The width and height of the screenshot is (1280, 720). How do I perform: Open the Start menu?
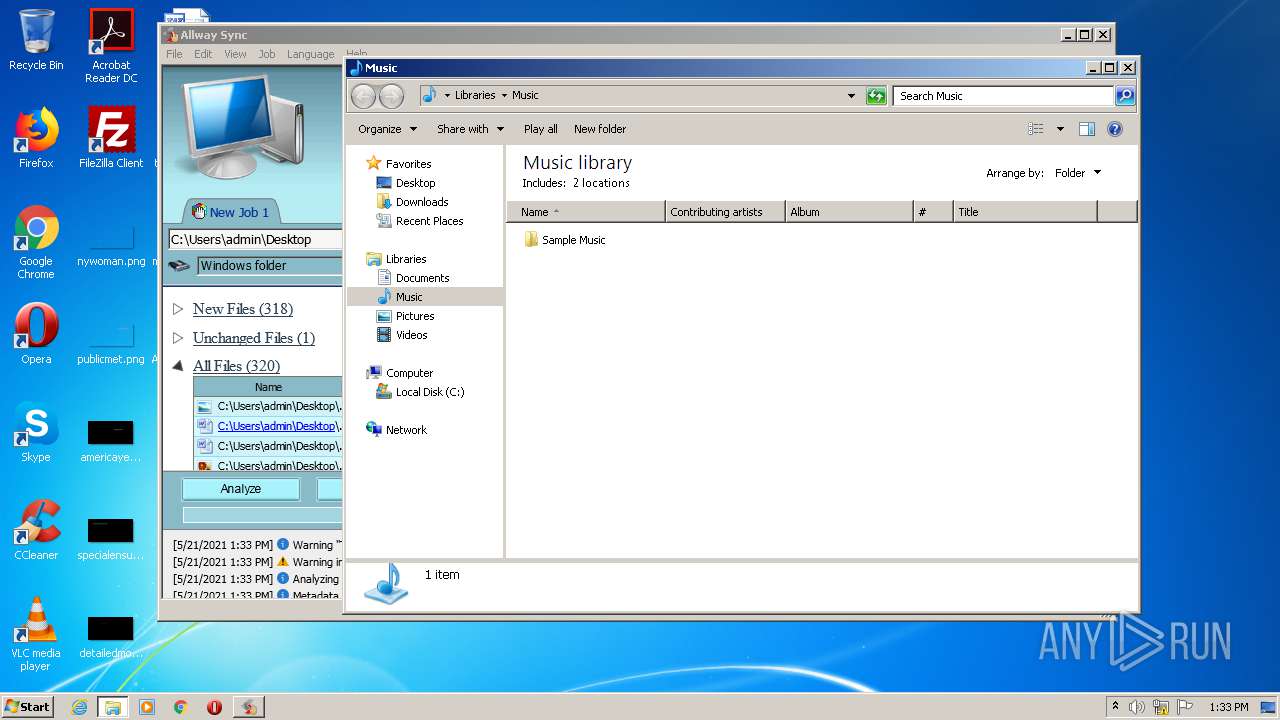click(x=28, y=707)
